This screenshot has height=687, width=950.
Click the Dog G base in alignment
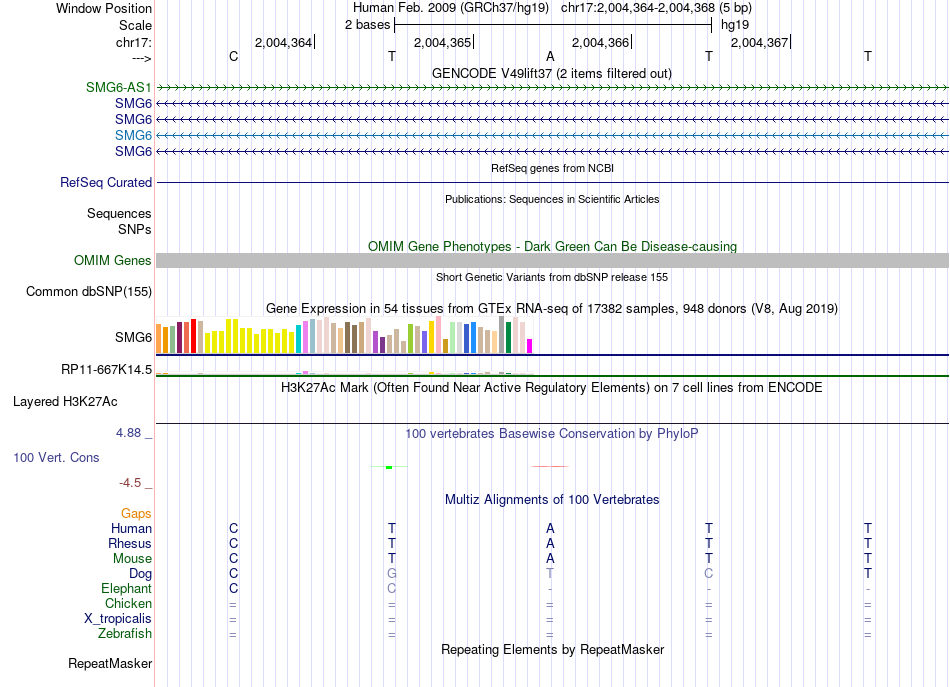pos(392,573)
